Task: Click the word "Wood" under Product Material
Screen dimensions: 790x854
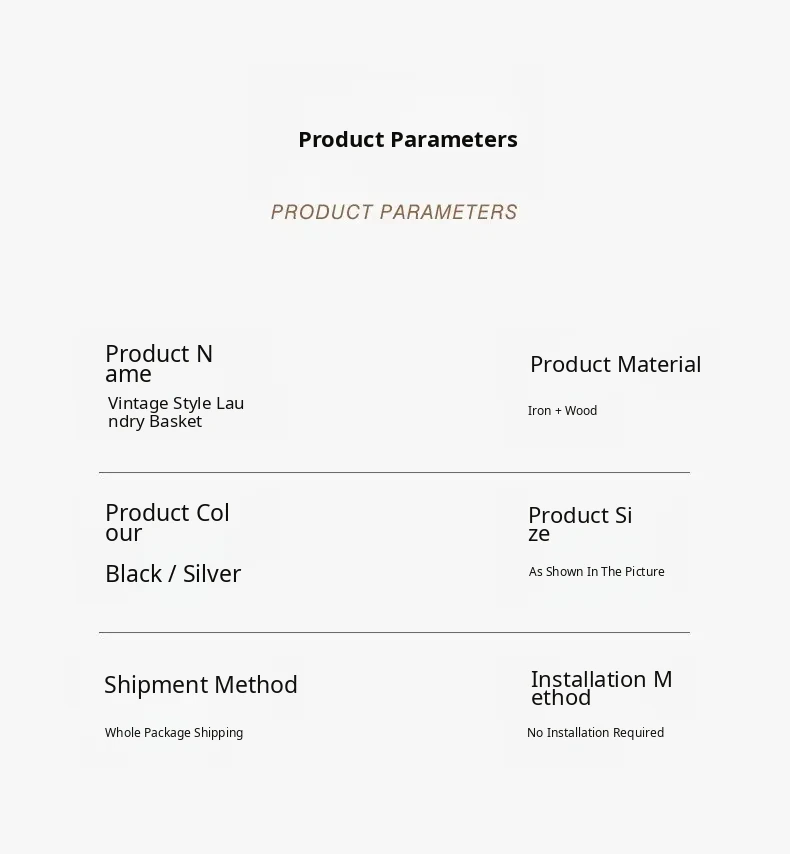Action: [581, 411]
